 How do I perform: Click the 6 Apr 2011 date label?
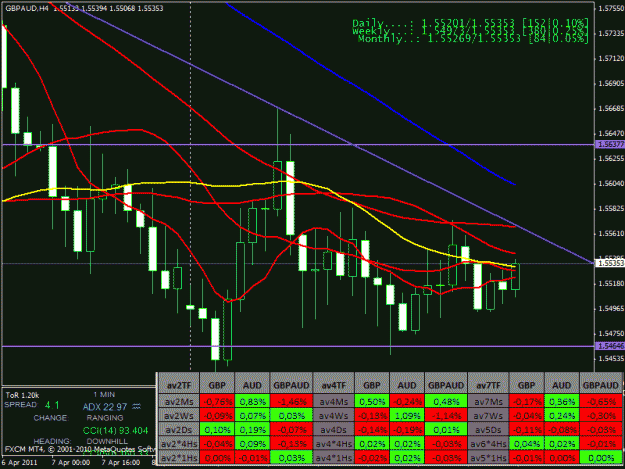point(20,463)
